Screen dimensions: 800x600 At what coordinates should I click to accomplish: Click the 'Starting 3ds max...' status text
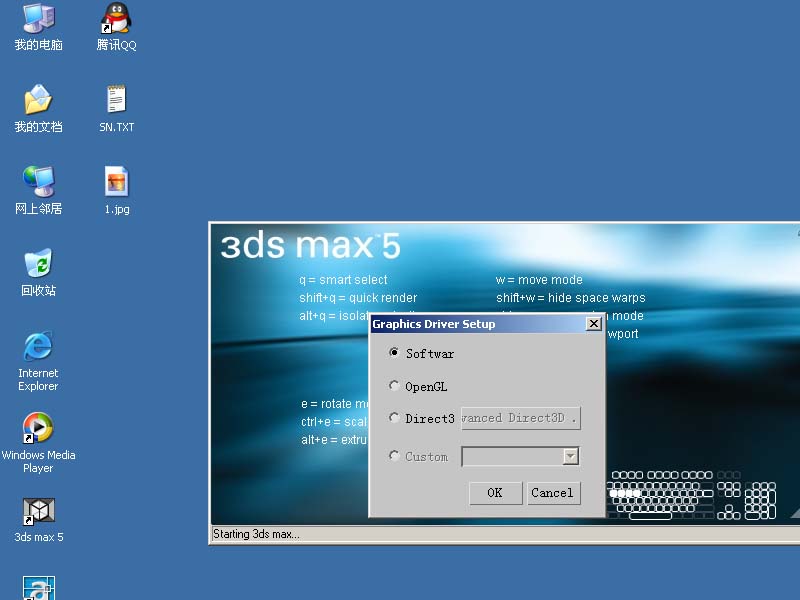click(x=256, y=534)
